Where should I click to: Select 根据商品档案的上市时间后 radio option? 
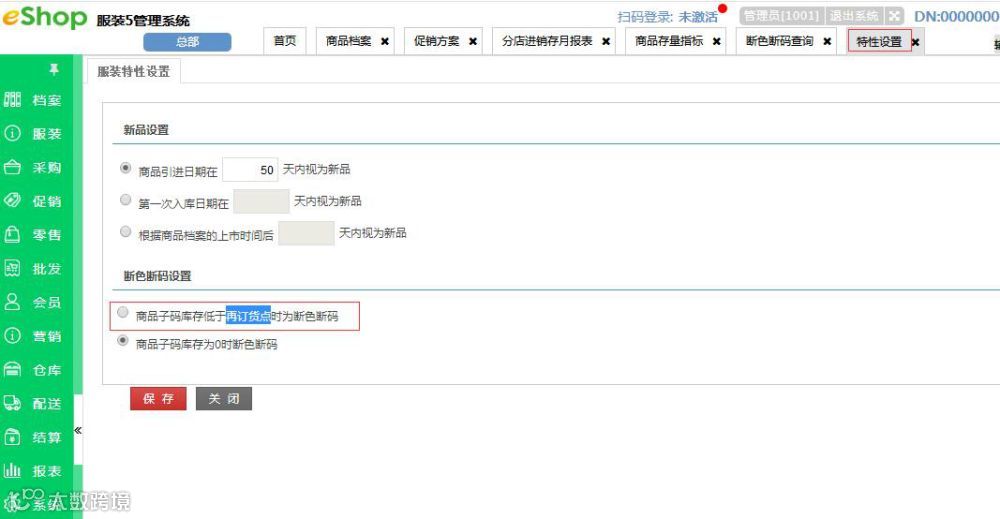126,232
